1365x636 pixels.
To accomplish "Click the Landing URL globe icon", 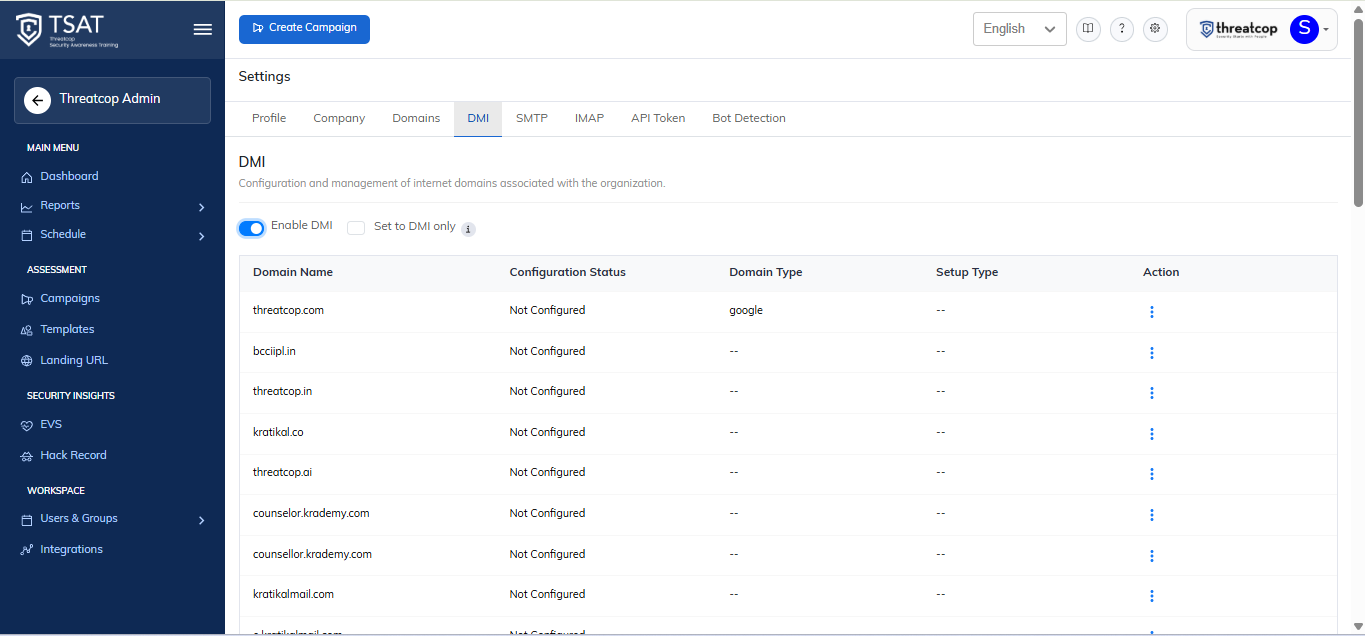I will pyautogui.click(x=27, y=361).
